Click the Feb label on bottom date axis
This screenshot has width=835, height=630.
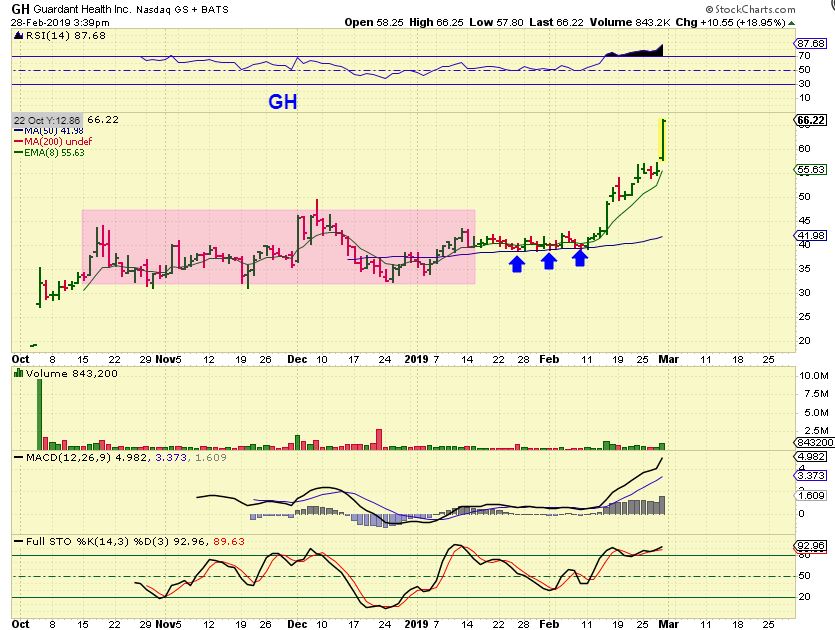pyautogui.click(x=549, y=624)
